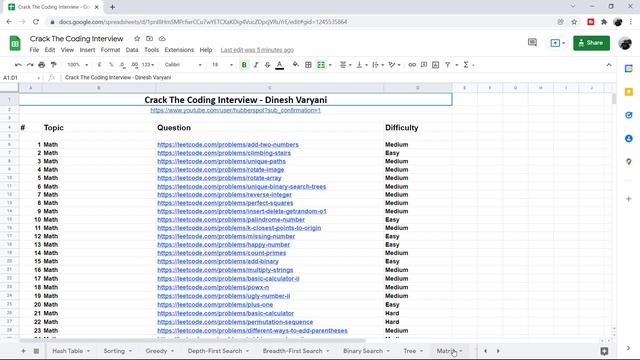Open last edit version history link

[257, 50]
